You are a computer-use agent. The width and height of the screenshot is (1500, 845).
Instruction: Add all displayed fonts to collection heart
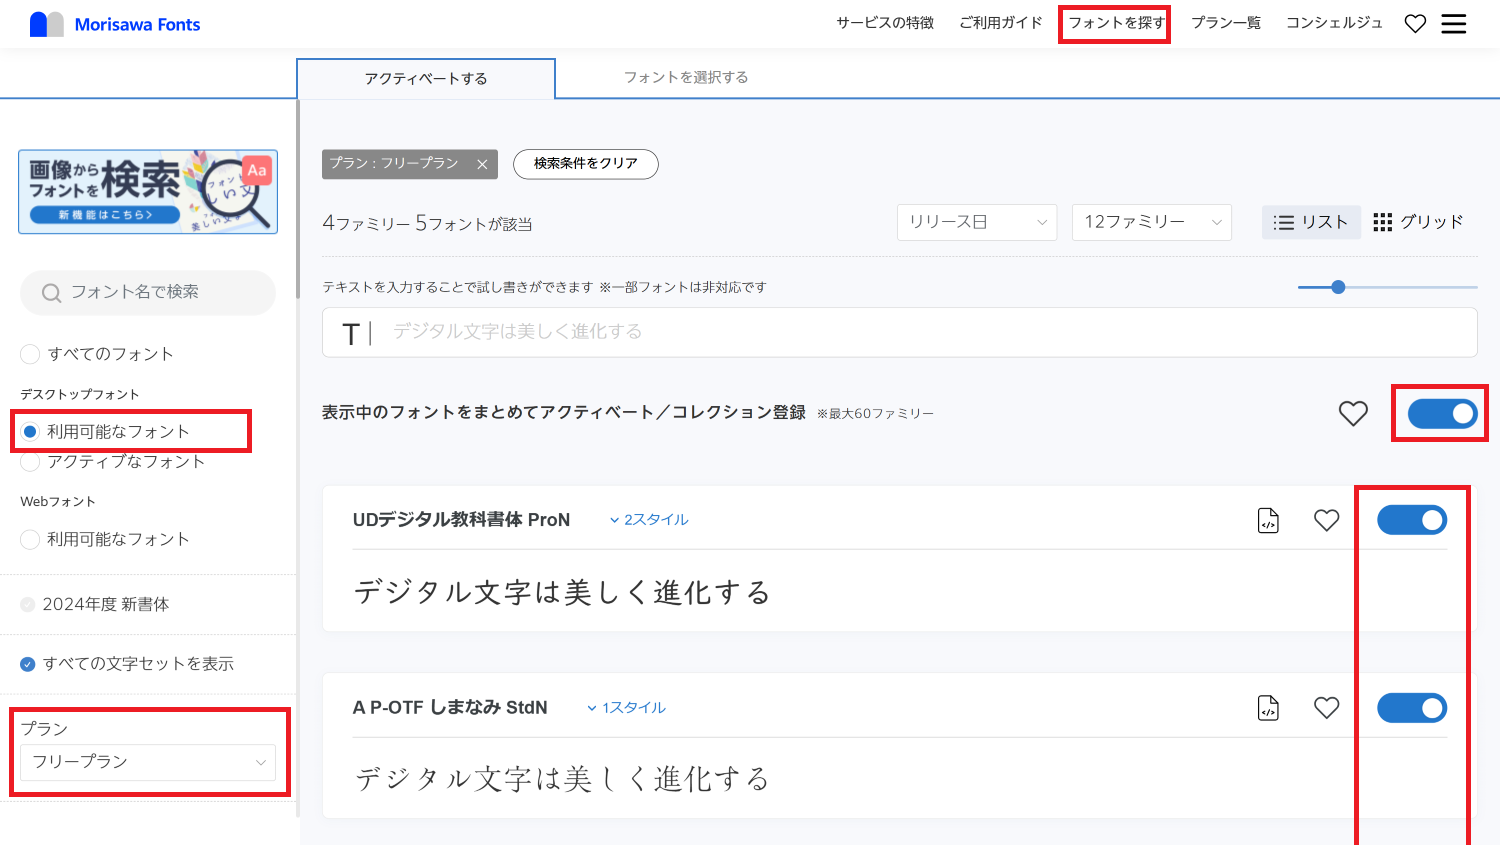[x=1353, y=413]
